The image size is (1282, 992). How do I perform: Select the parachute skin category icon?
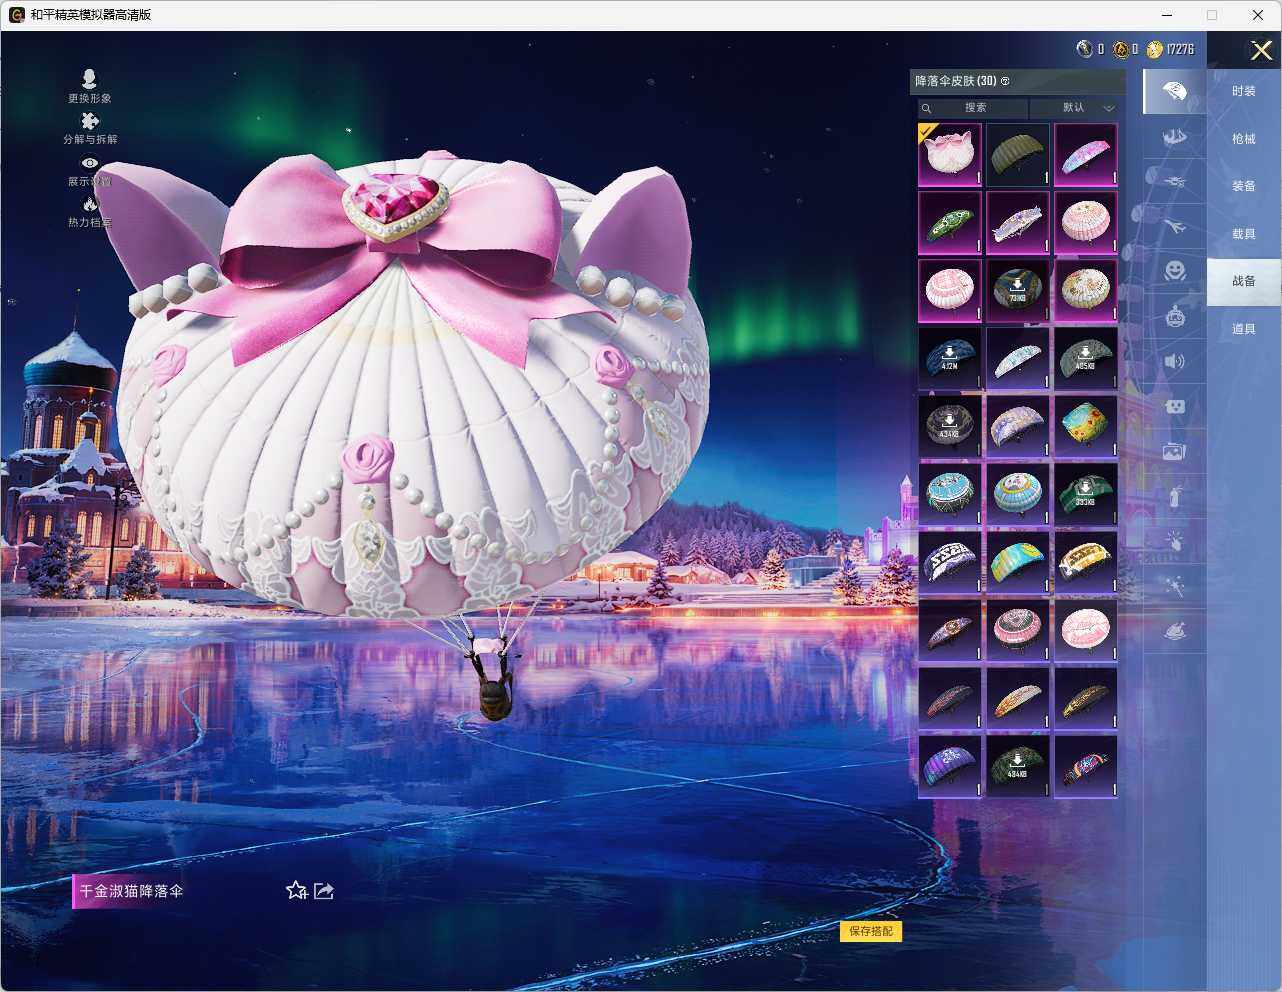pyautogui.click(x=1174, y=92)
